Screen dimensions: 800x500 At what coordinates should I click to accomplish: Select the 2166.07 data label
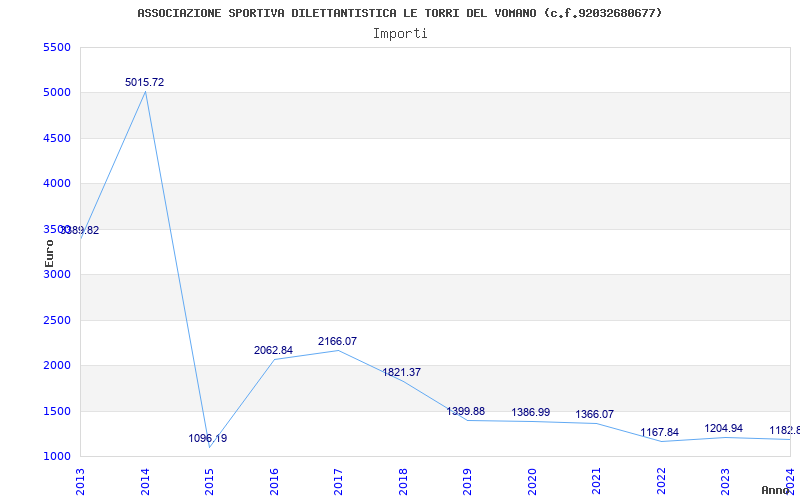(x=337, y=341)
